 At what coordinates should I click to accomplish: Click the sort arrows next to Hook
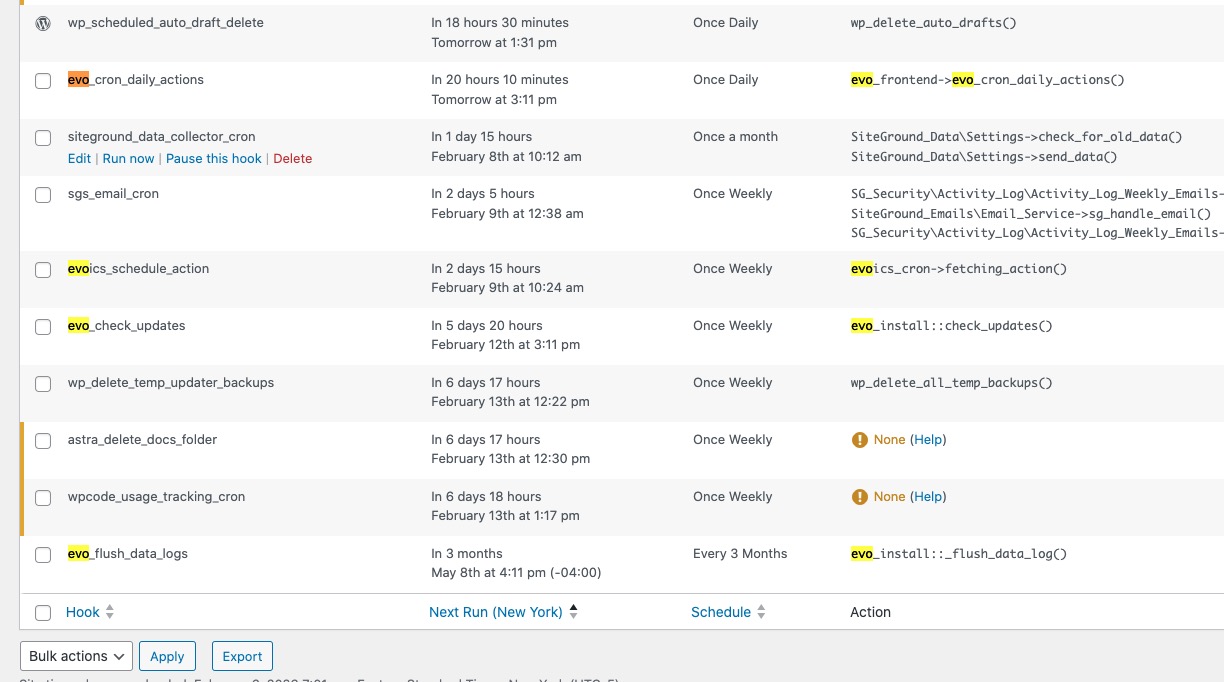(110, 612)
